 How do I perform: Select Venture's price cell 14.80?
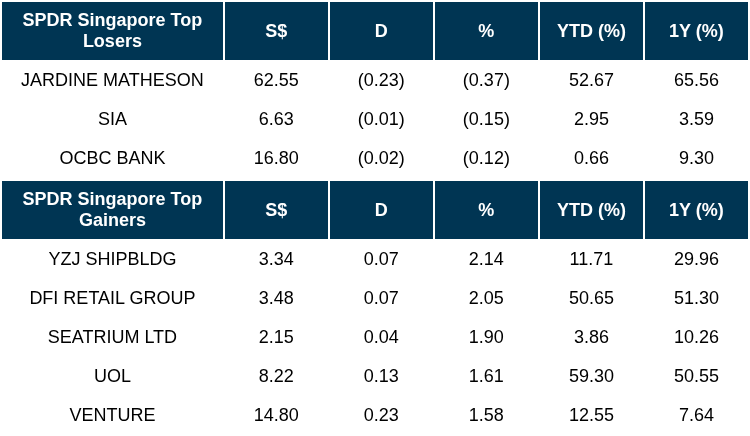coord(276,415)
